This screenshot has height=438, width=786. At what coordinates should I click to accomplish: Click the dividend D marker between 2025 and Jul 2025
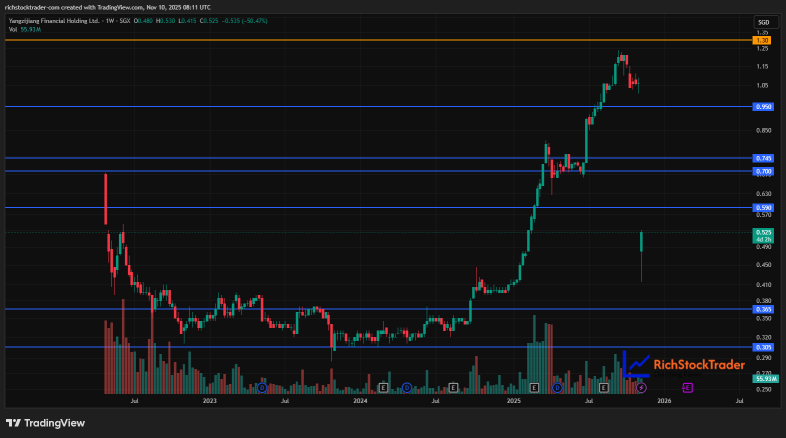point(557,387)
